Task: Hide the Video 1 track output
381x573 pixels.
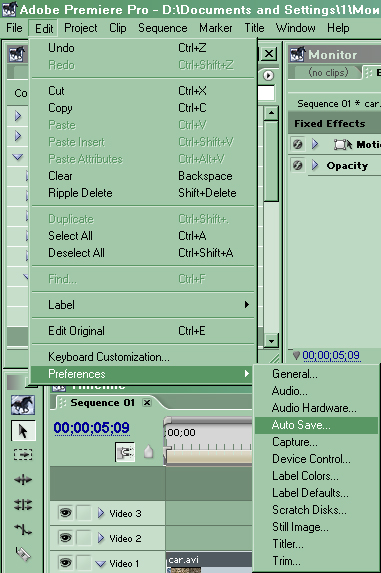Action: [x=65, y=563]
